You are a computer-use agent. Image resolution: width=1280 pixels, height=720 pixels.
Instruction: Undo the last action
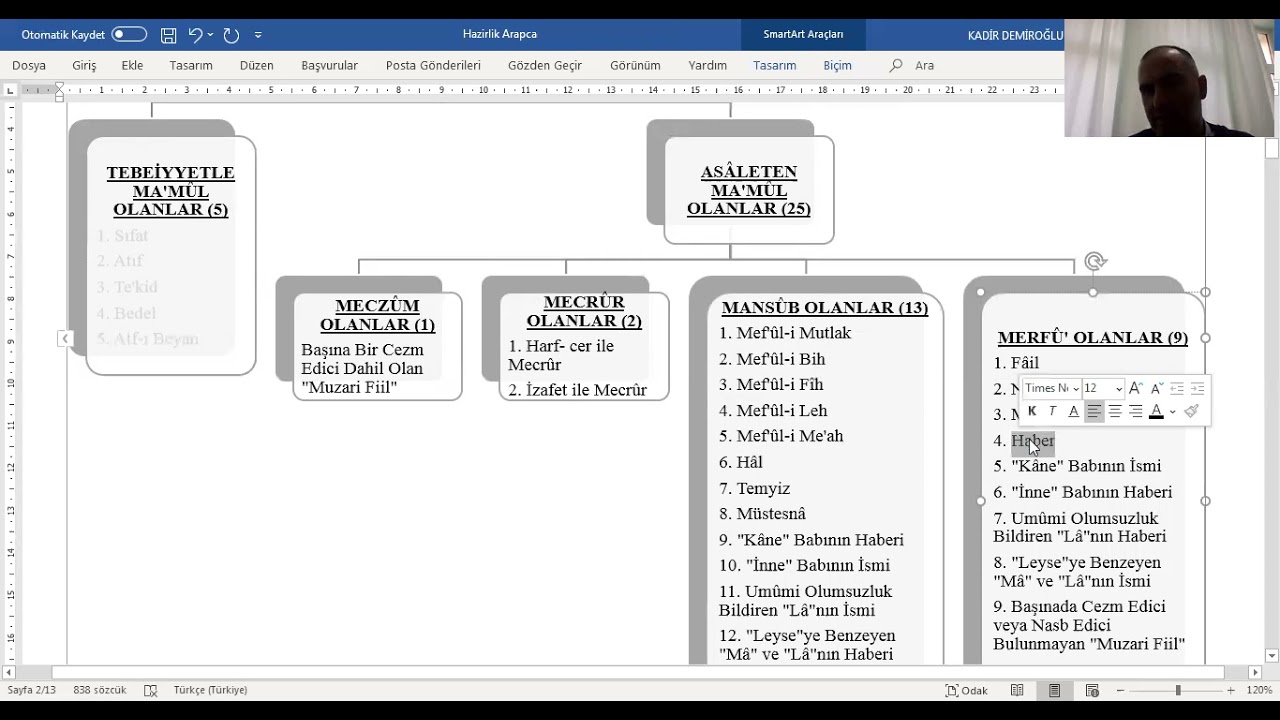tap(195, 35)
